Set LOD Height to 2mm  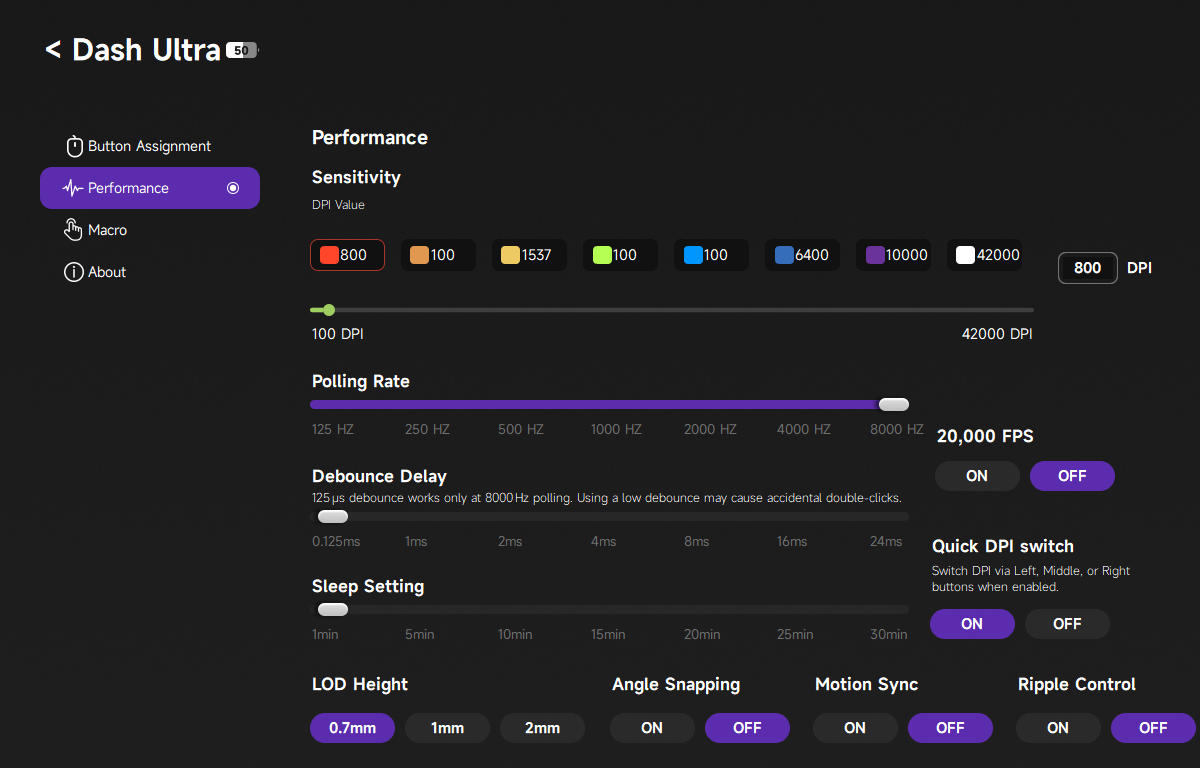point(542,728)
